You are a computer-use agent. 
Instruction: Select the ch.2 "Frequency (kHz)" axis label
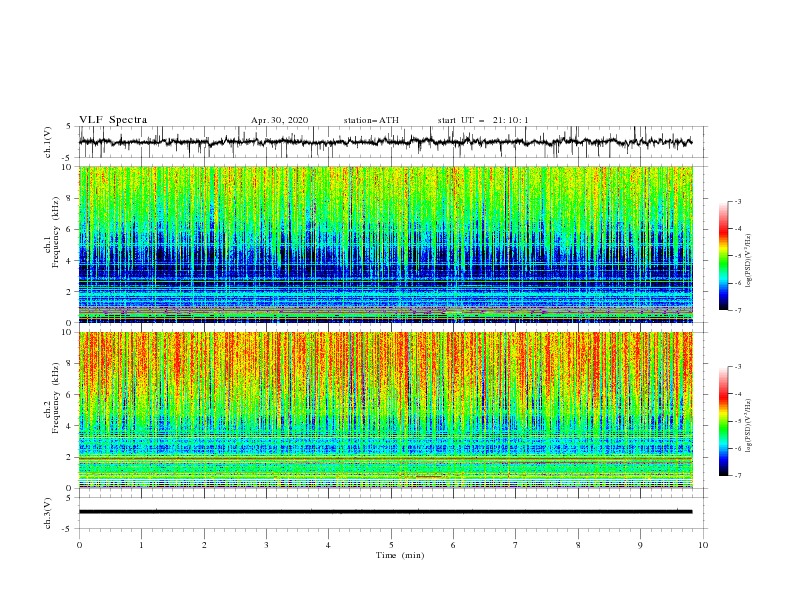pyautogui.click(x=56, y=397)
